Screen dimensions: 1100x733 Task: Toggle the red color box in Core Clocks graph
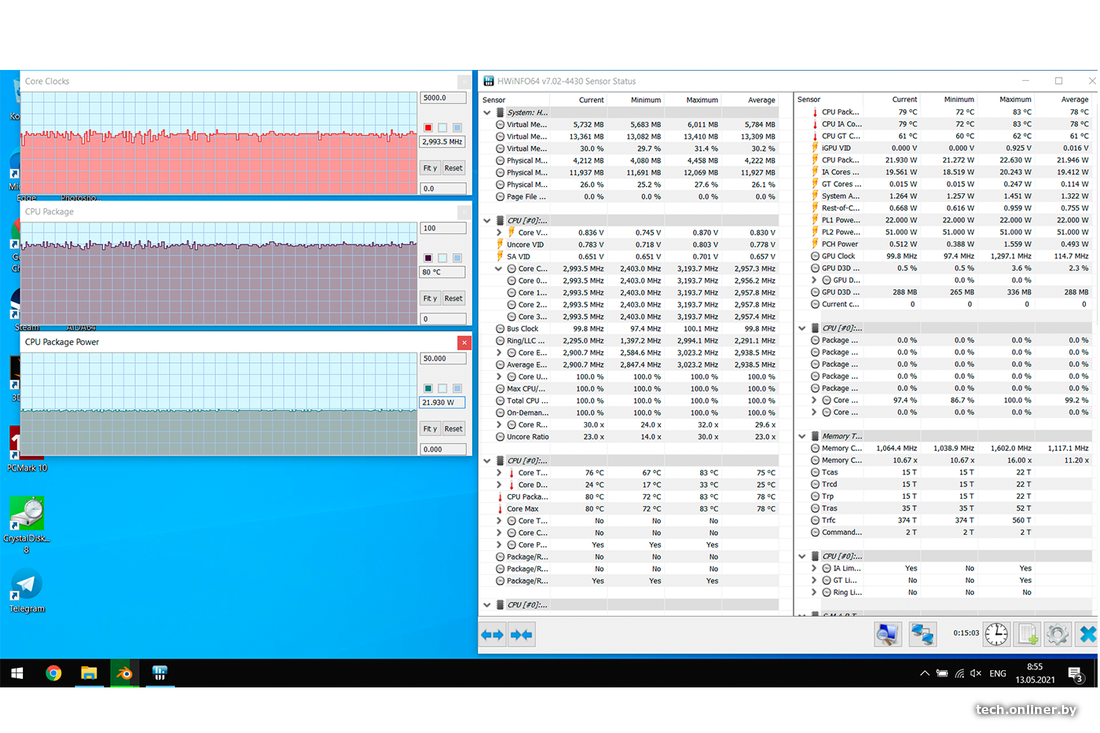click(x=428, y=128)
